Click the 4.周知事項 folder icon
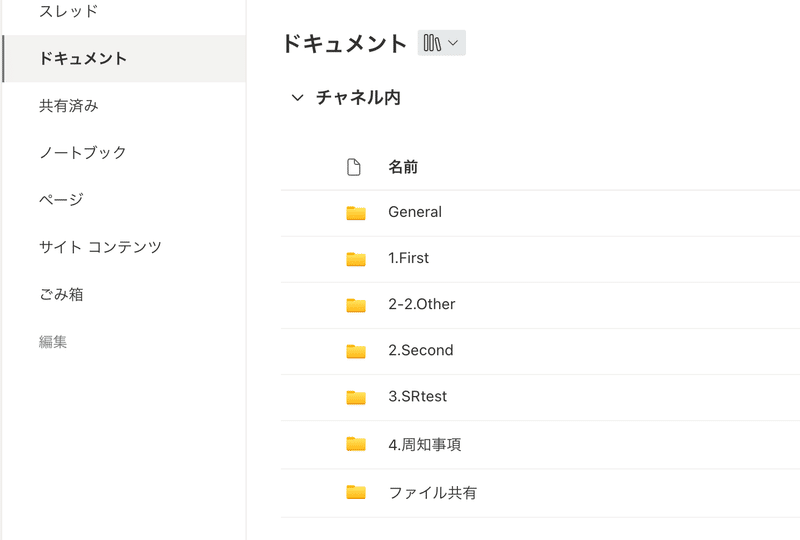800x540 pixels. coord(356,444)
